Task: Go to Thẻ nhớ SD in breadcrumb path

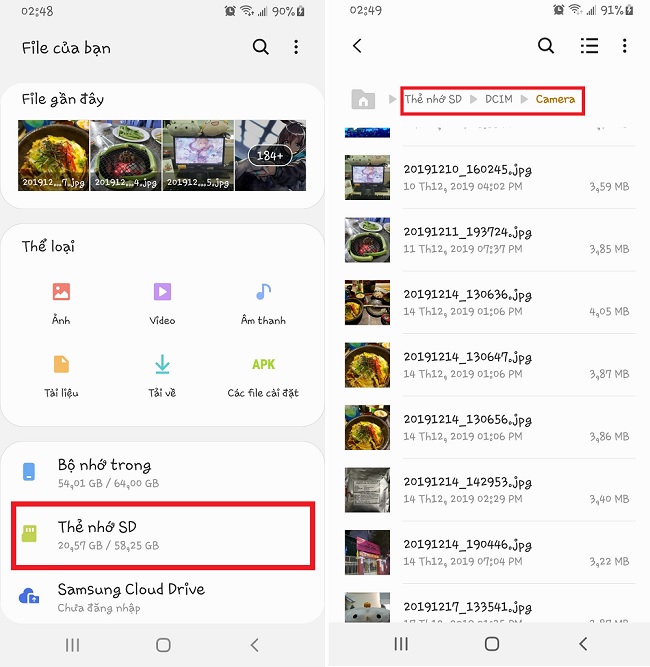Action: coord(433,99)
